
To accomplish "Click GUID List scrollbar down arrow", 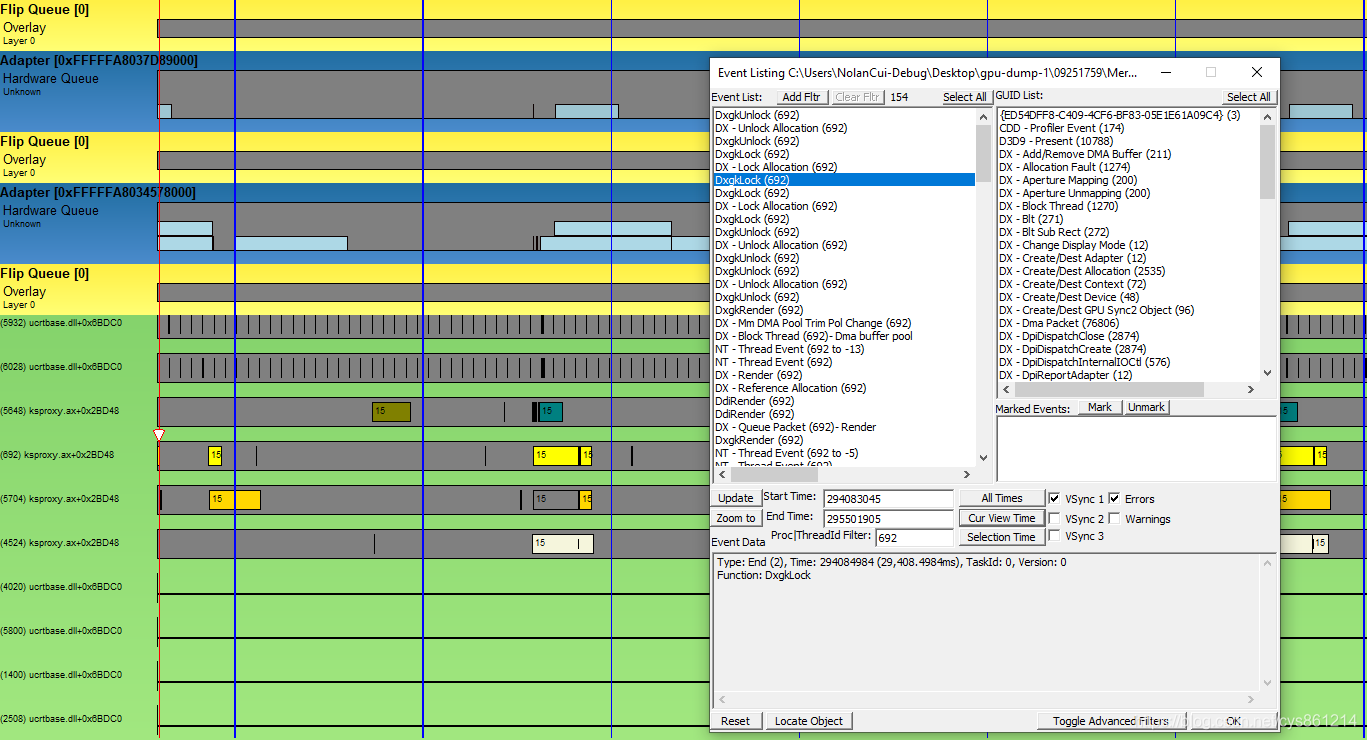I will (x=1267, y=373).
